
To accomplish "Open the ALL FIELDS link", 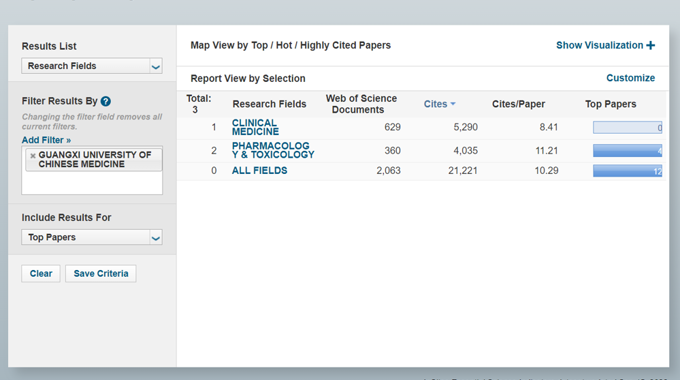I will coord(259,170).
